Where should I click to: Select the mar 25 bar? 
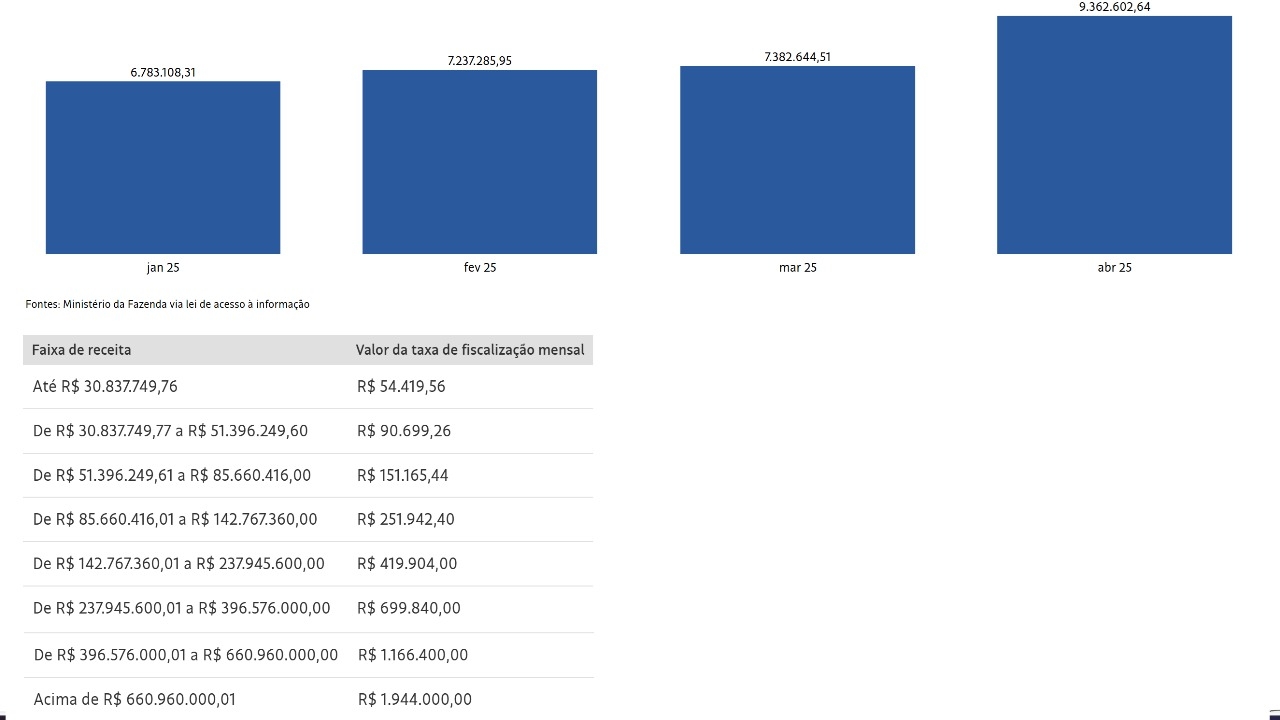[x=797, y=160]
